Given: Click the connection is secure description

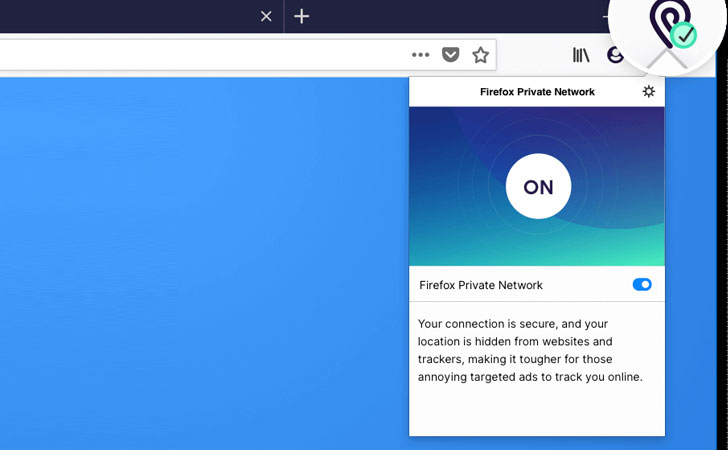Looking at the screenshot, I should [x=530, y=351].
